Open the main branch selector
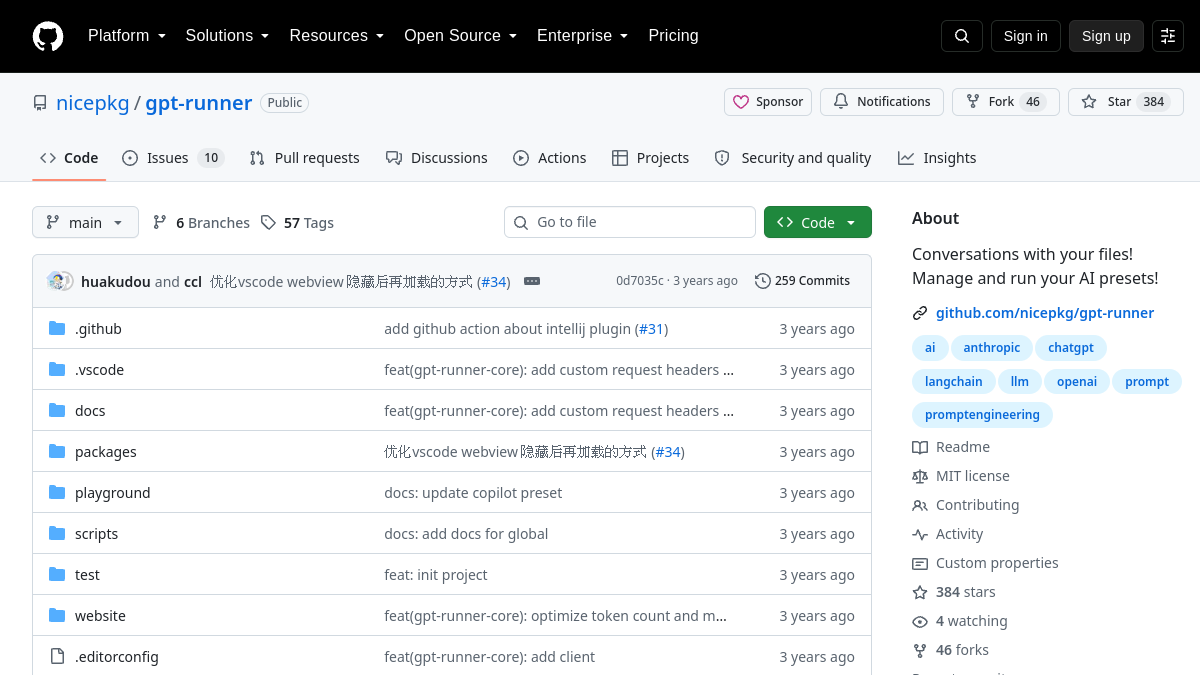The height and width of the screenshot is (675, 1200). coord(85,222)
